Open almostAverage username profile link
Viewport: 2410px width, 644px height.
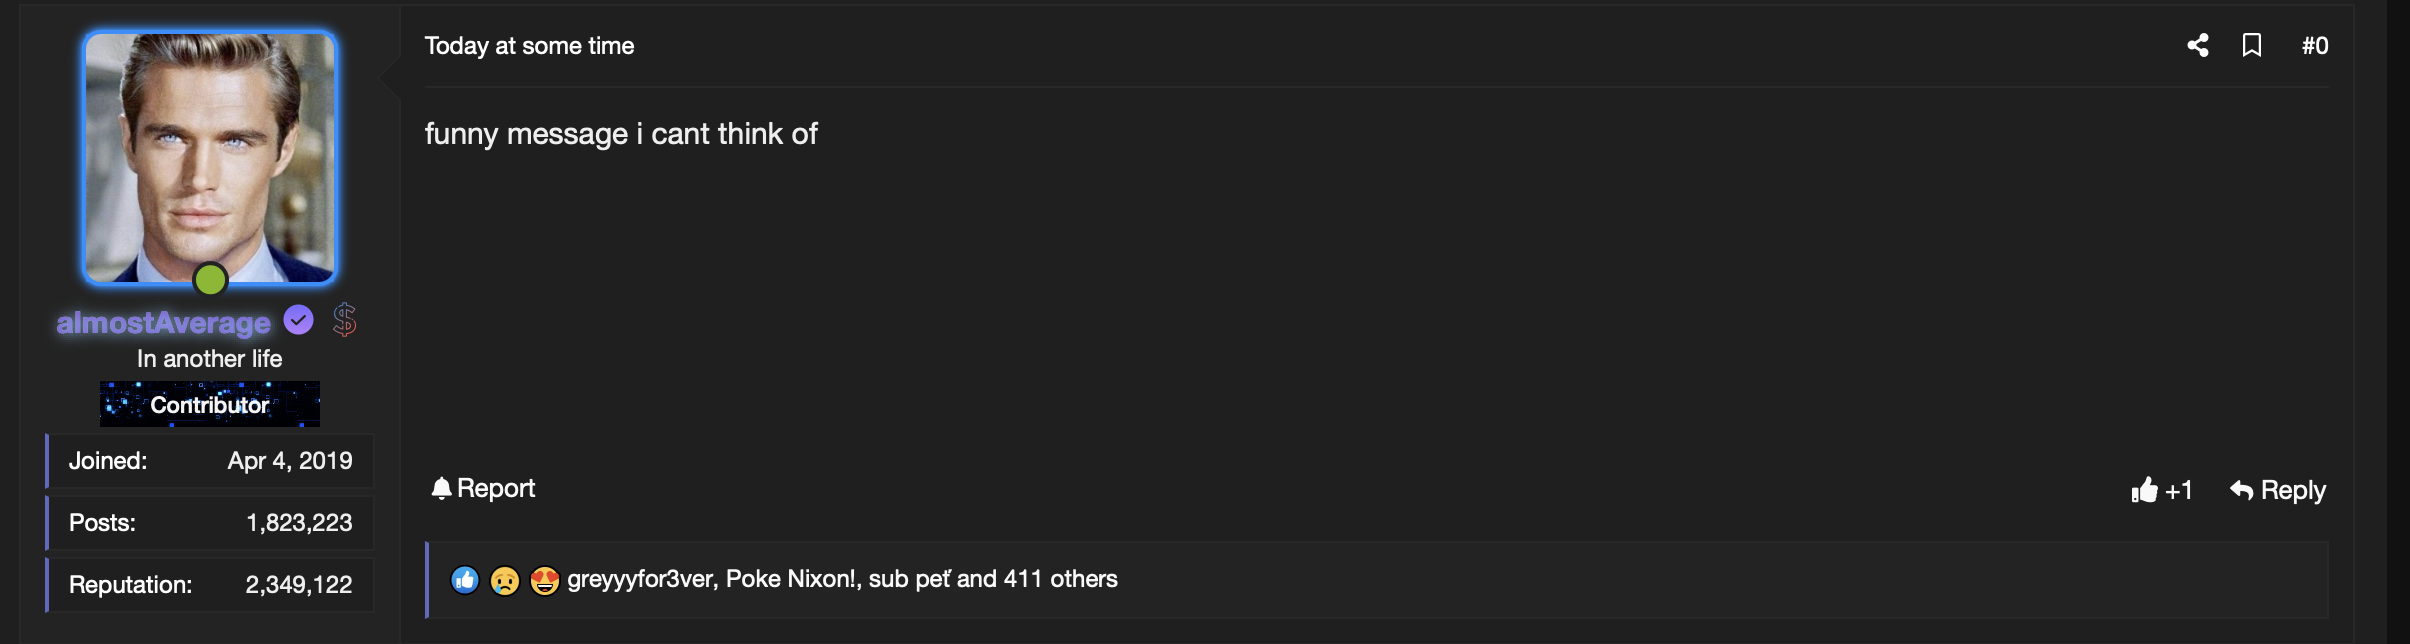point(164,323)
